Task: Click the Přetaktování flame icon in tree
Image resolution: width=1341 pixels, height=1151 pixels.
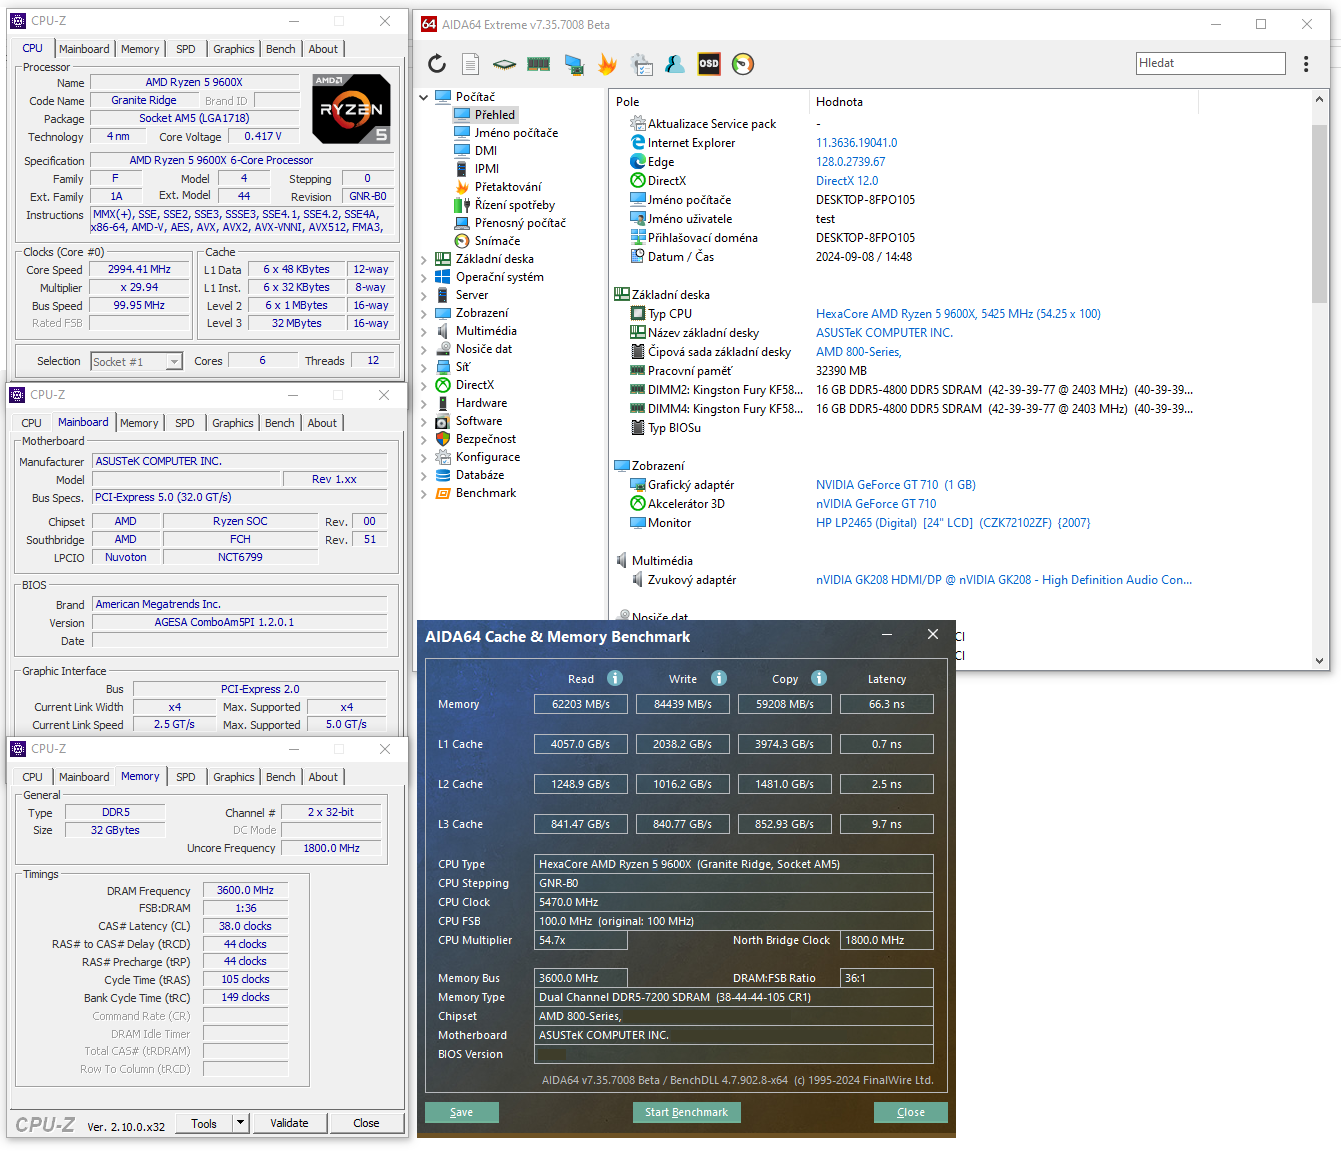Action: pos(462,187)
